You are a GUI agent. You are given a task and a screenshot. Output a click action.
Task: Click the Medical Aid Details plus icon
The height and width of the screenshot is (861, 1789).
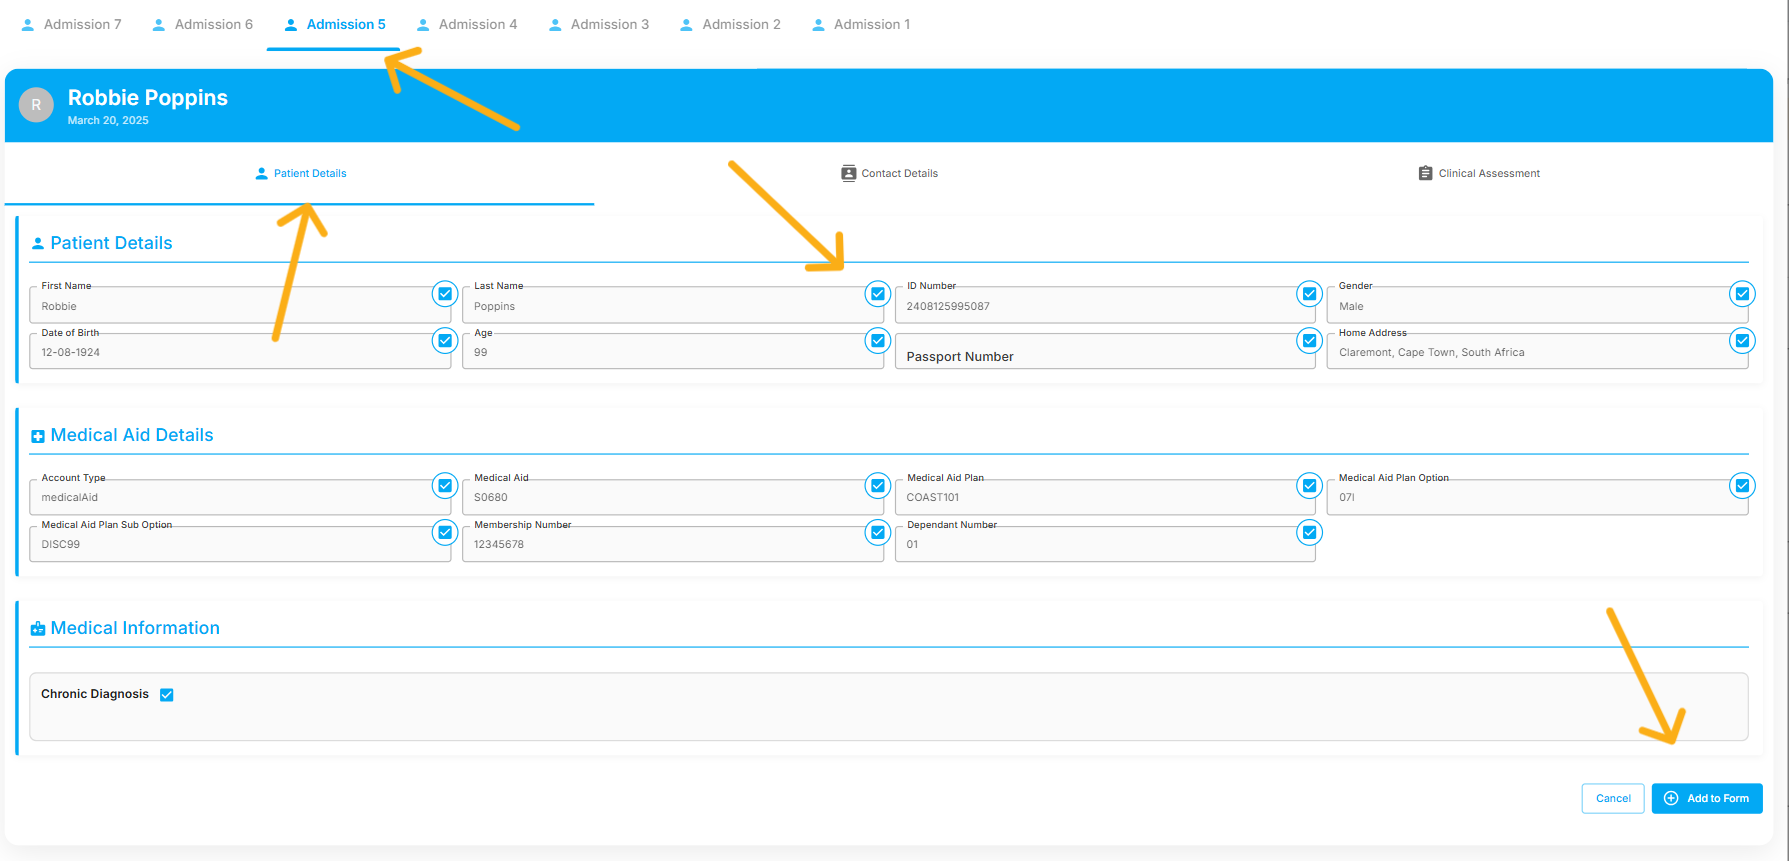[38, 436]
